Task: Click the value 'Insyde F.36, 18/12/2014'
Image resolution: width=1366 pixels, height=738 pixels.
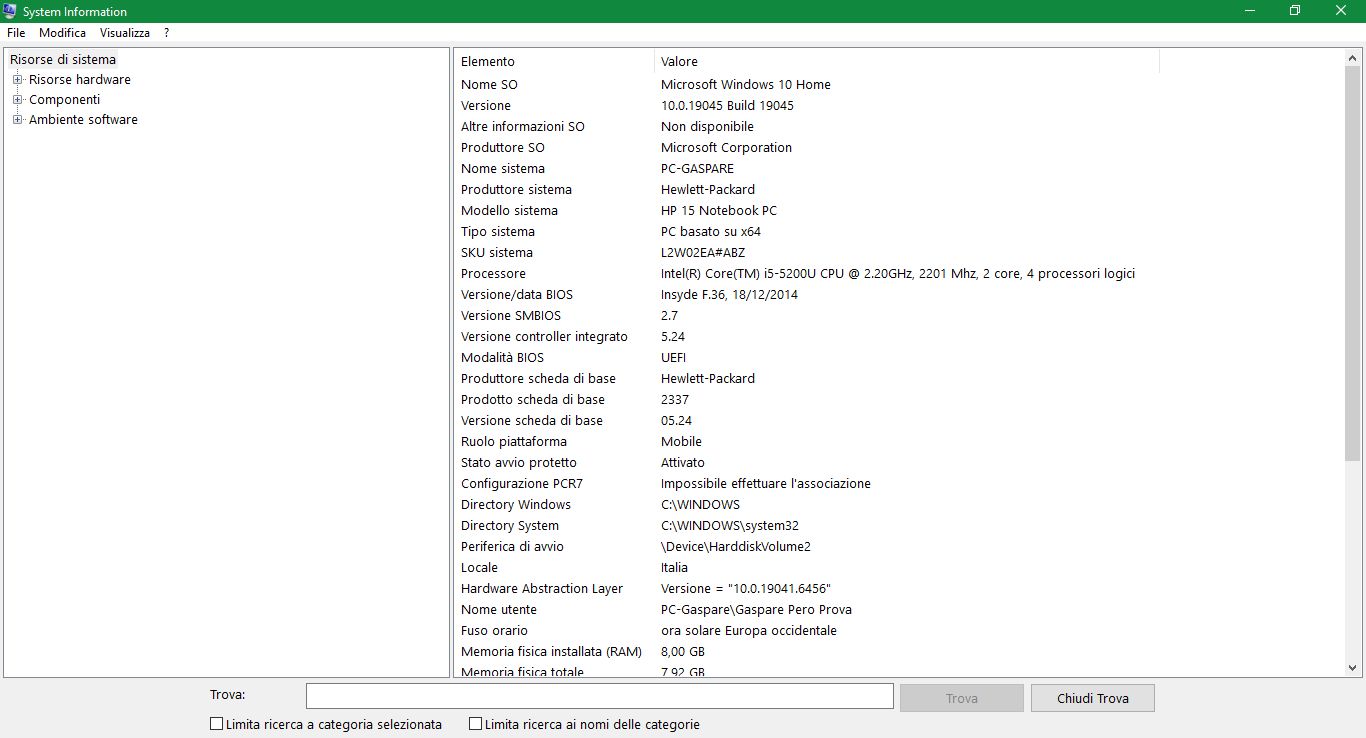Action: click(x=729, y=295)
